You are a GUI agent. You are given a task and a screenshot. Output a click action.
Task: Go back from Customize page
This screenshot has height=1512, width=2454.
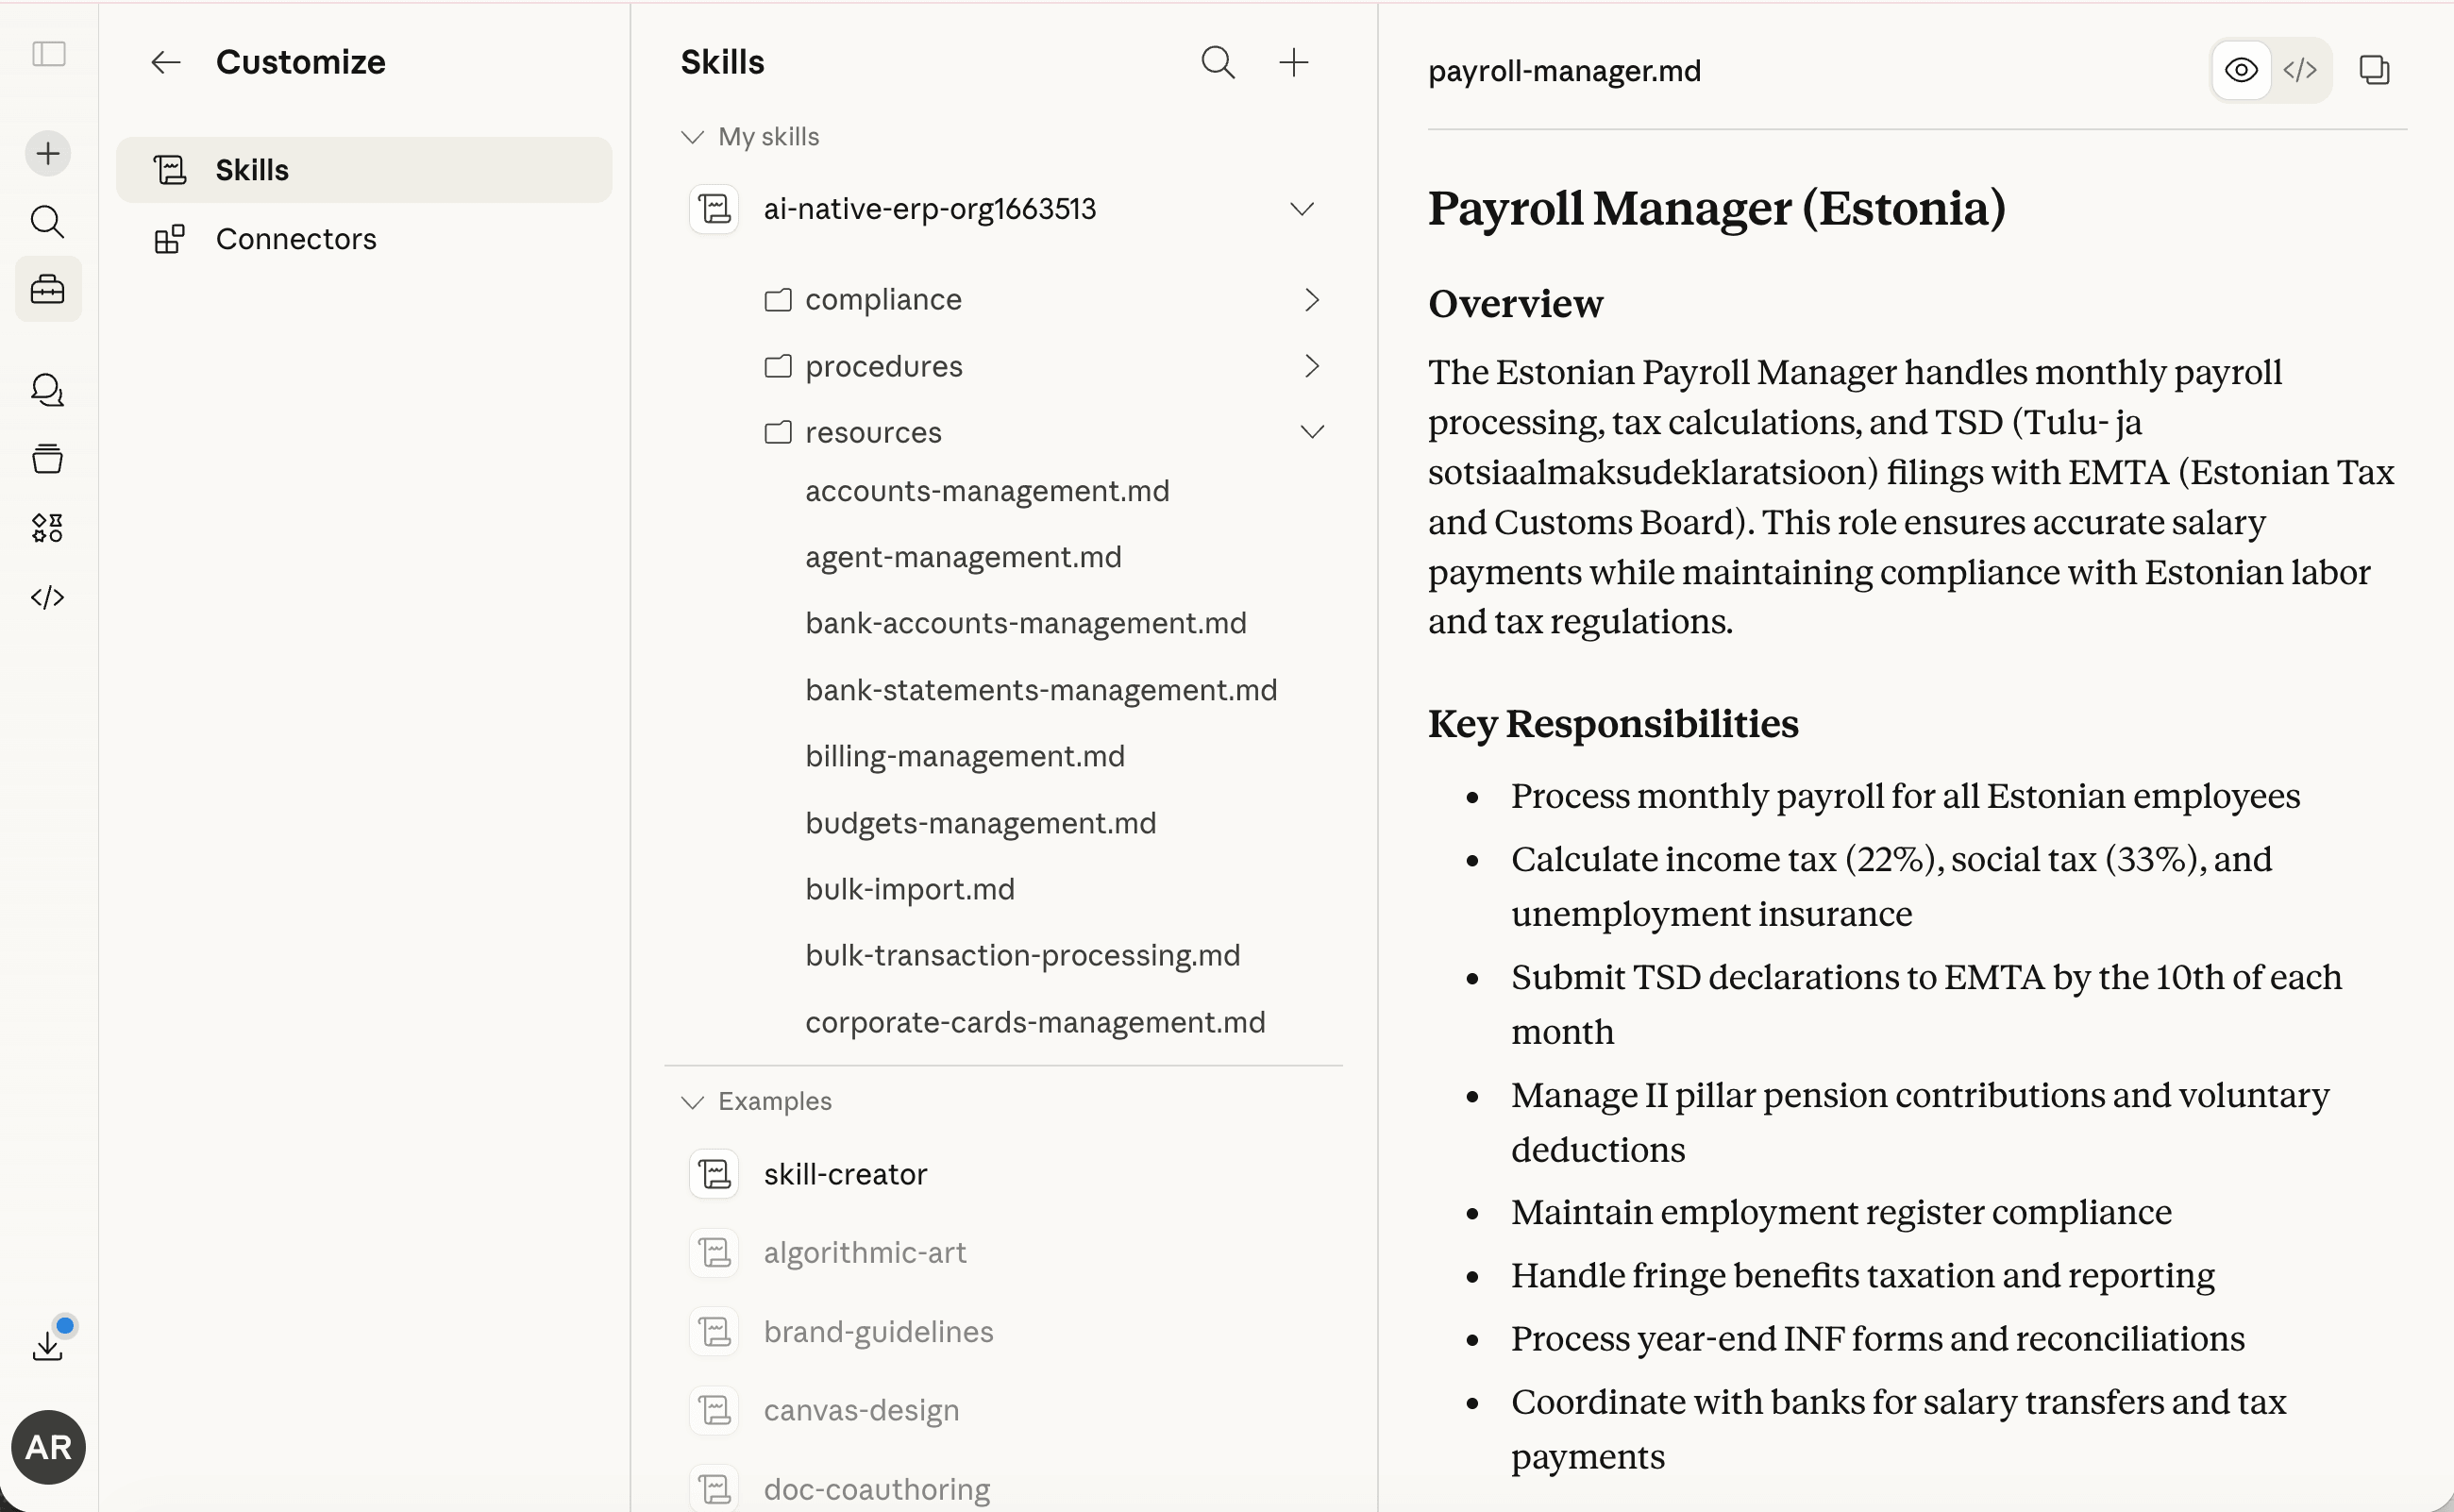pos(166,63)
